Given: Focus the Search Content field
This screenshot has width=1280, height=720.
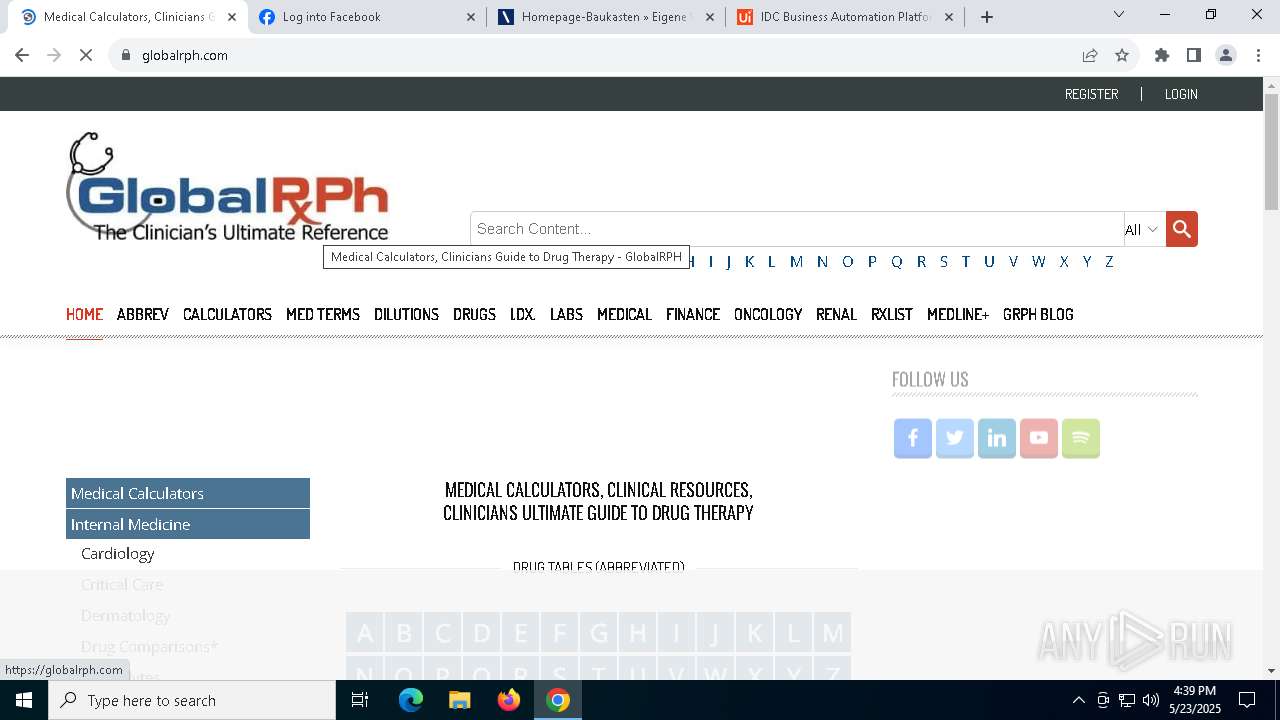Looking at the screenshot, I should pyautogui.click(x=797, y=229).
